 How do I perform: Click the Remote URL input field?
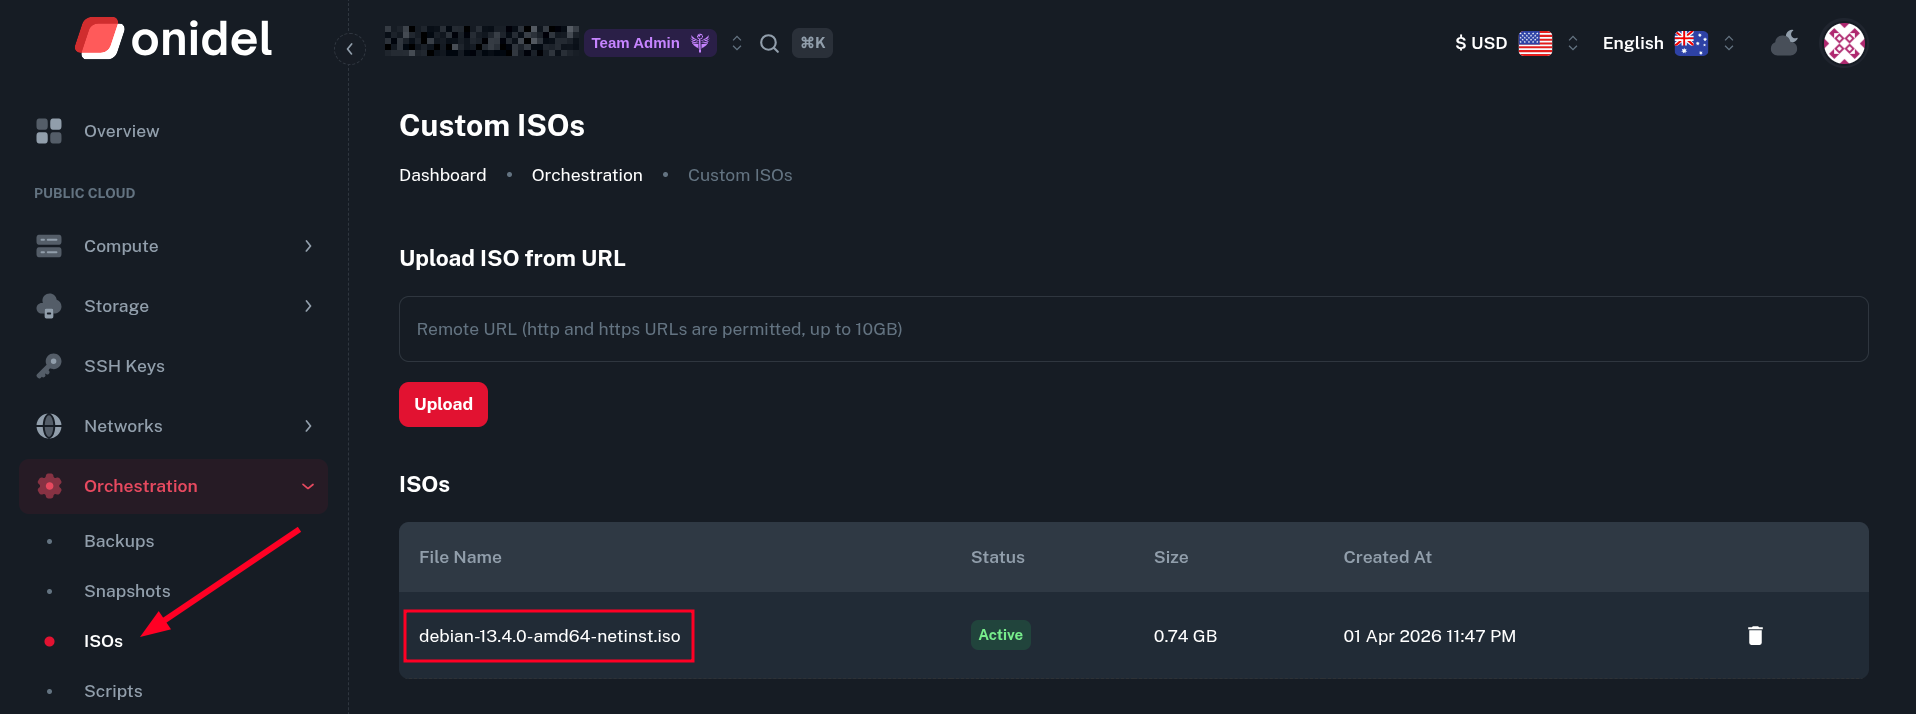click(x=1133, y=329)
